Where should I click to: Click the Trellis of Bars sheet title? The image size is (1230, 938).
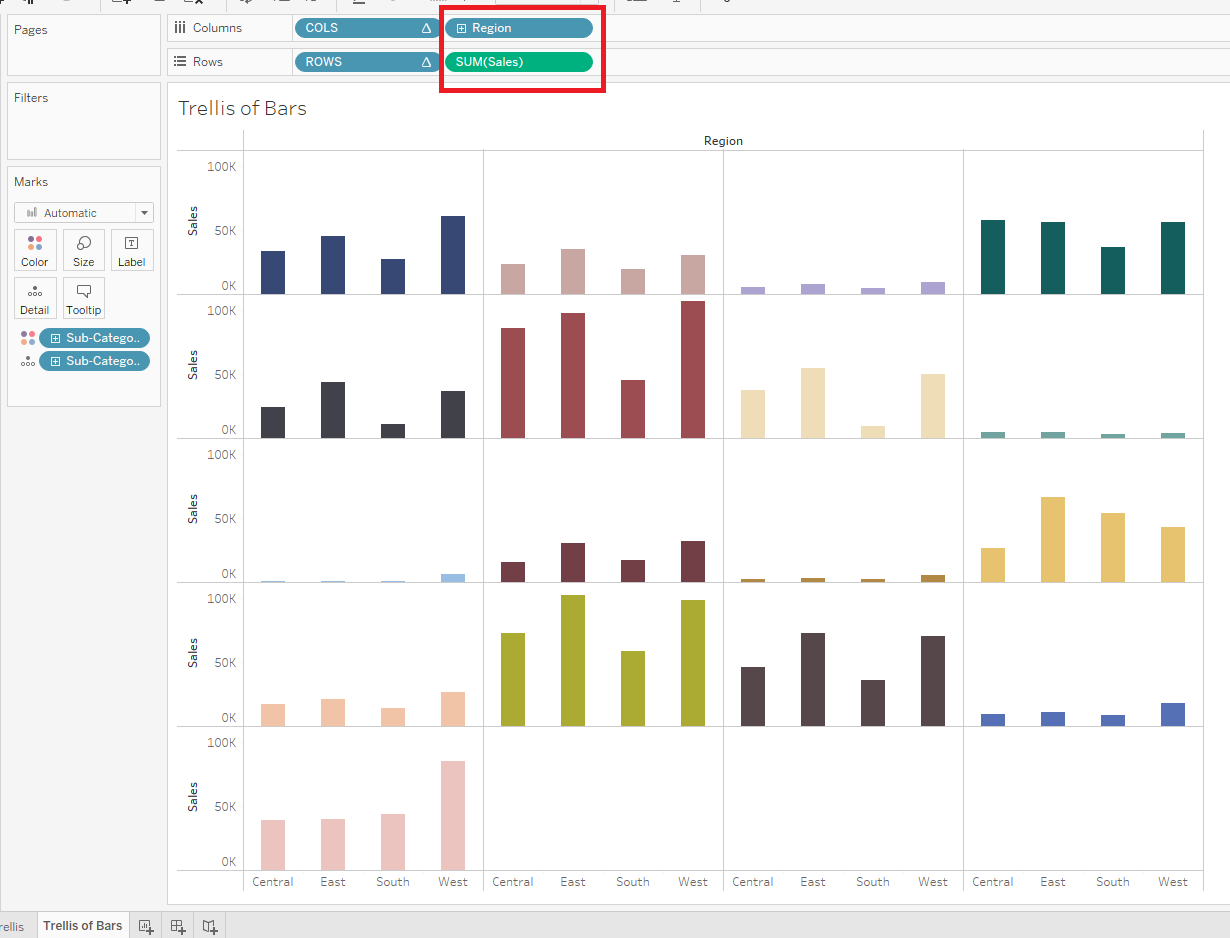(242, 108)
